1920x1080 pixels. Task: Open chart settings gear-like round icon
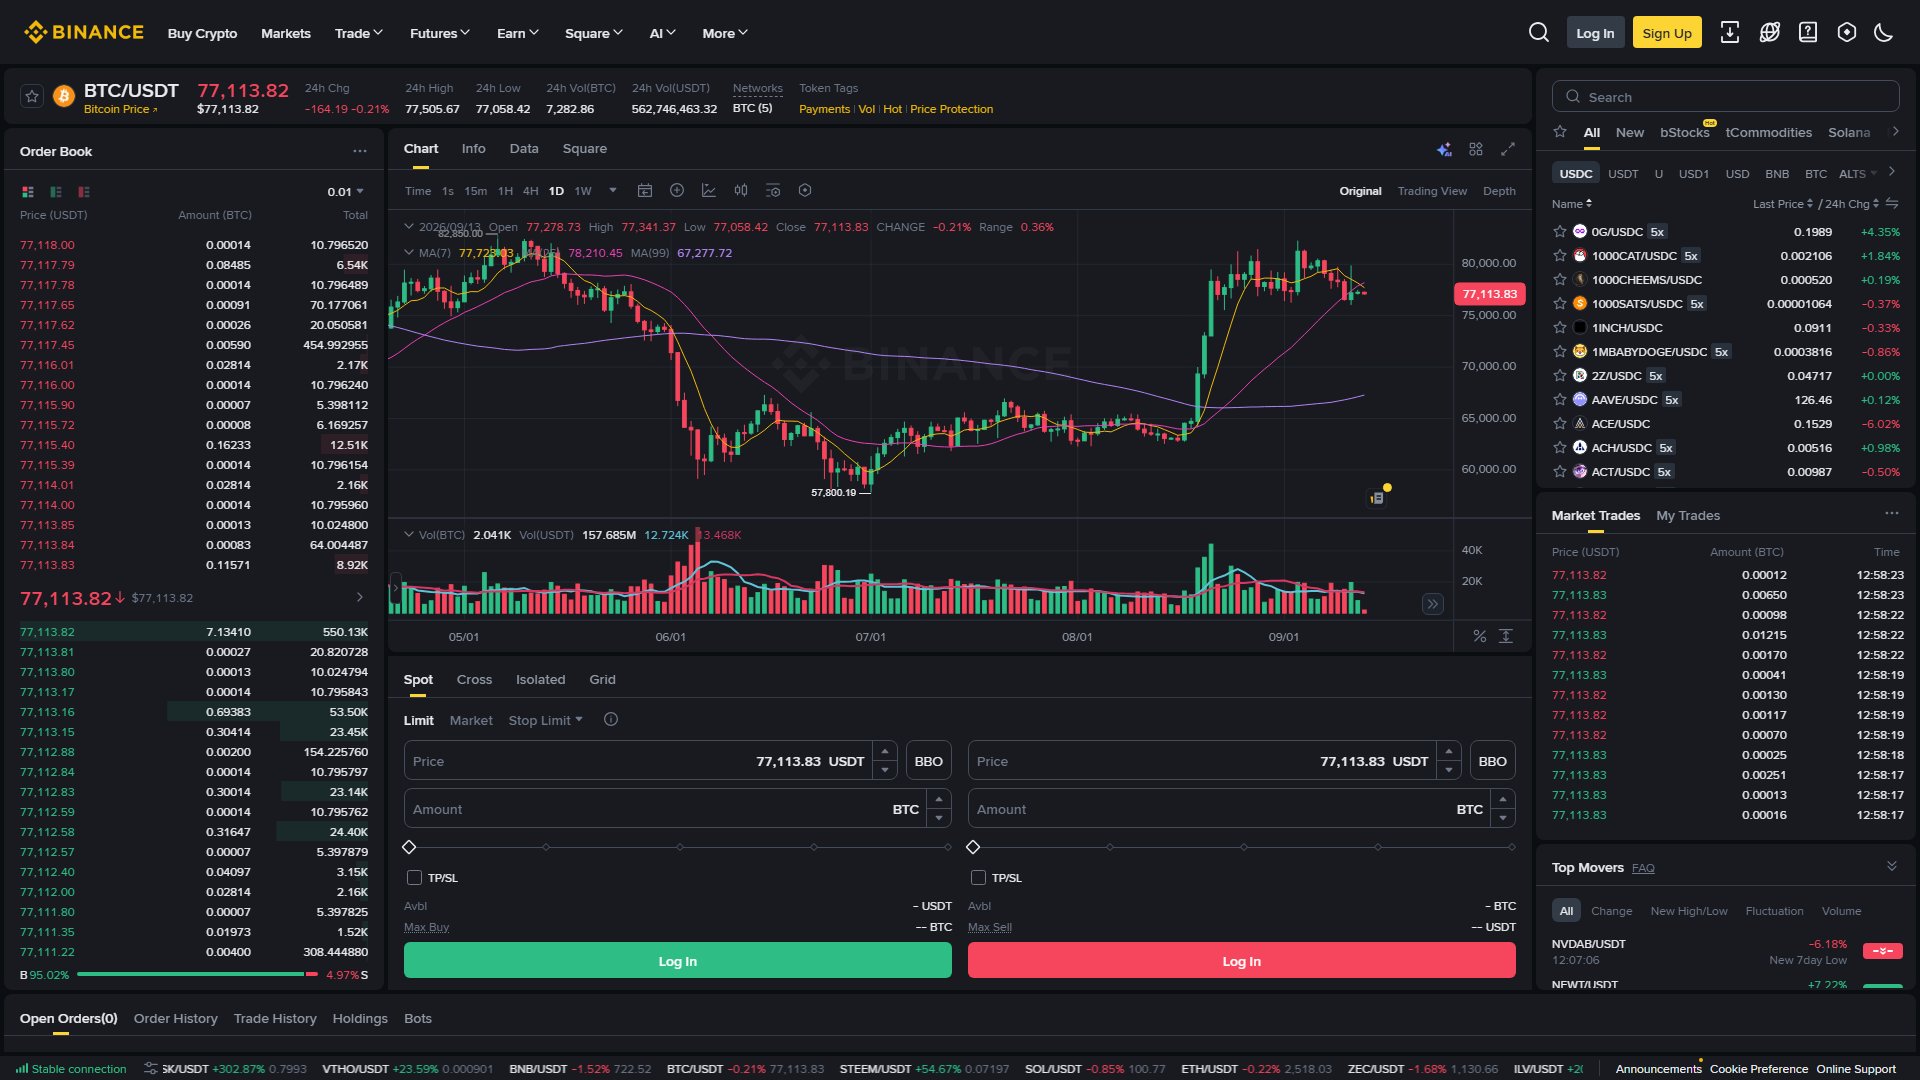pyautogui.click(x=805, y=190)
